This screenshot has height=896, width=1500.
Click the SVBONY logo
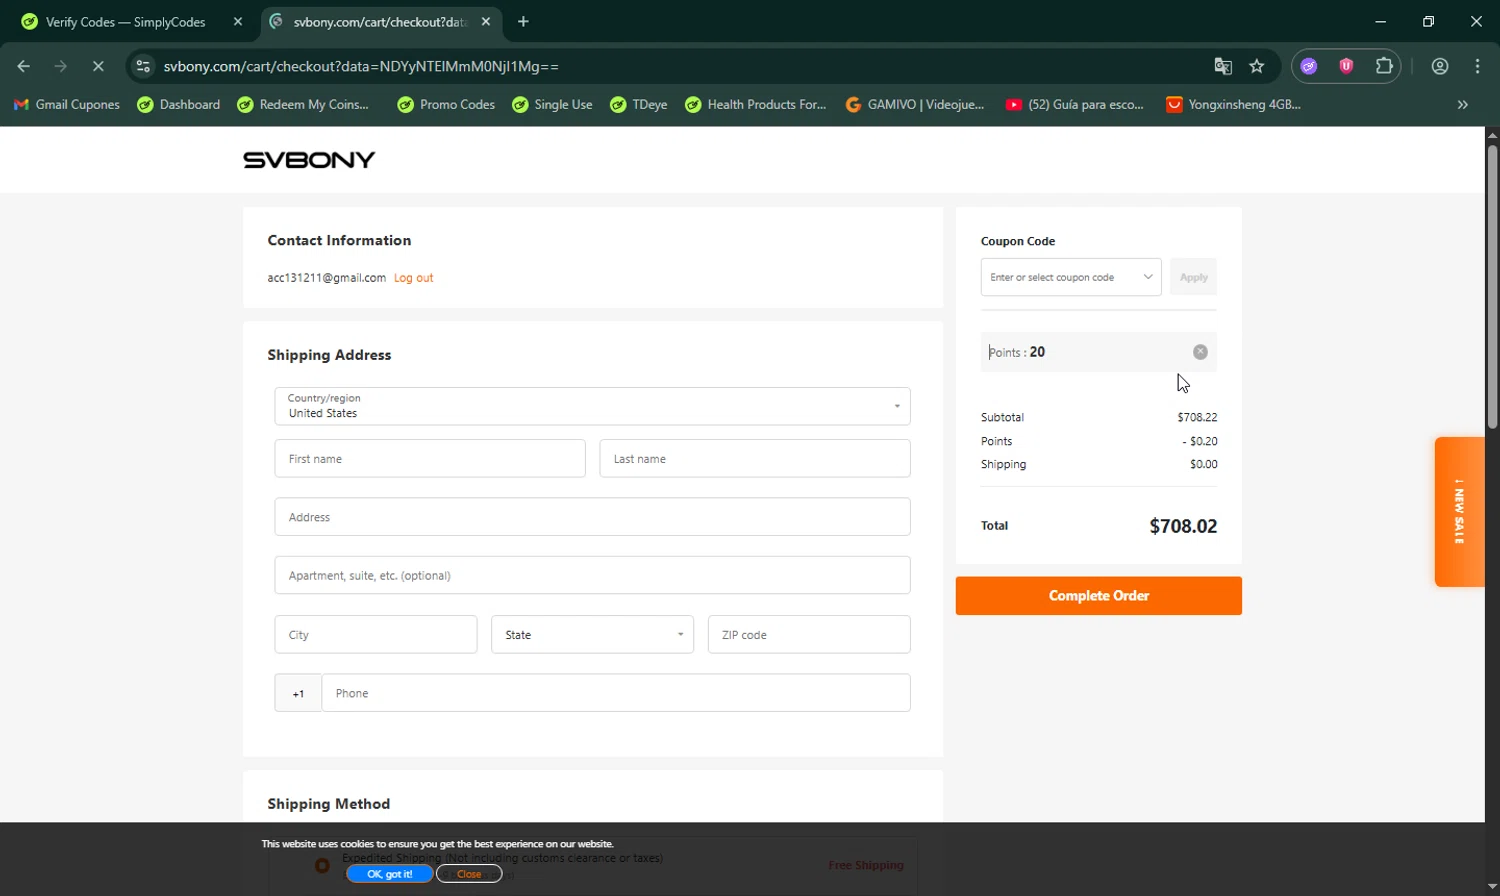click(309, 160)
